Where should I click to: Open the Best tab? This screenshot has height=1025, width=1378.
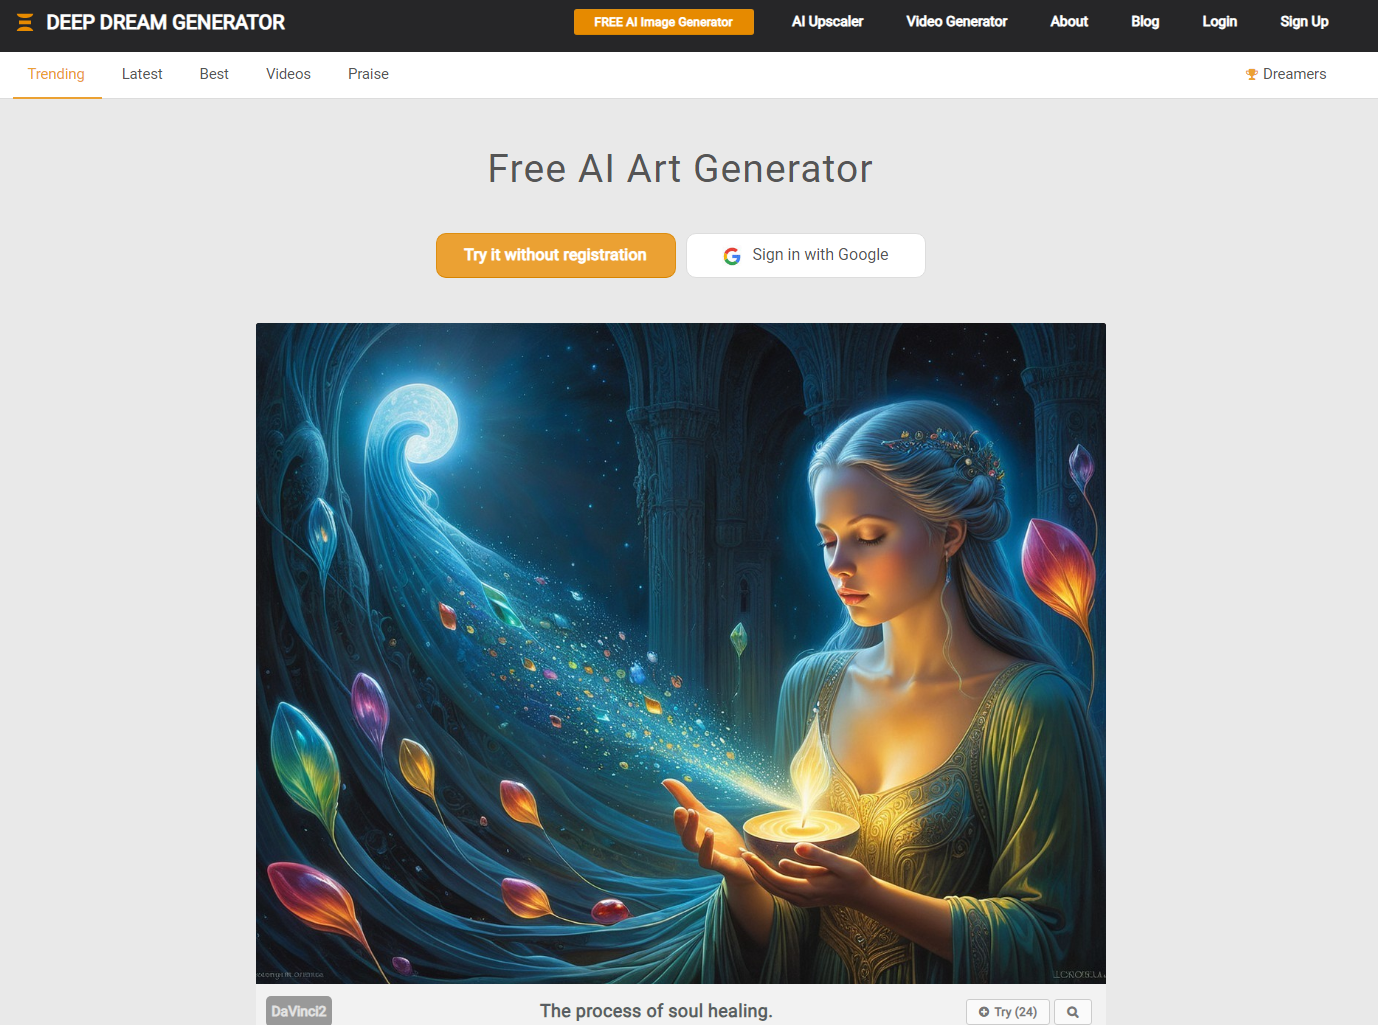click(x=214, y=74)
